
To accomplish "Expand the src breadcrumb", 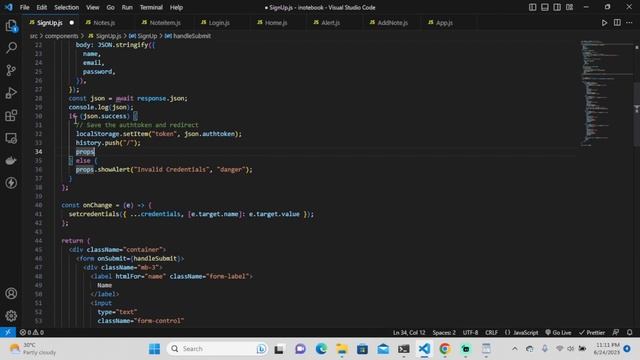I will pyautogui.click(x=33, y=36).
